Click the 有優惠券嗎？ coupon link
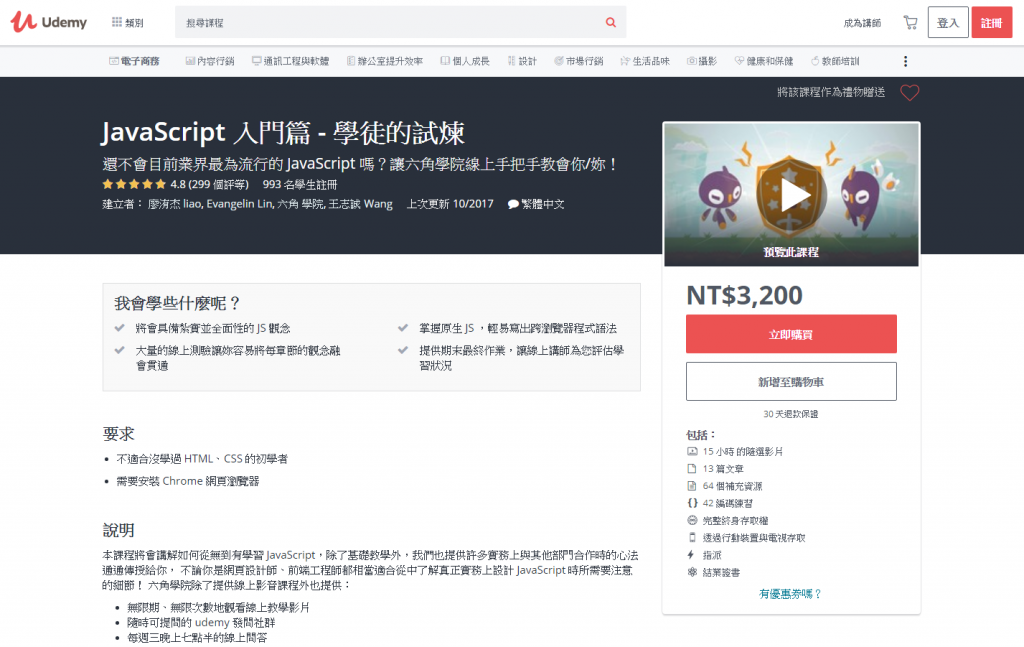 point(791,594)
